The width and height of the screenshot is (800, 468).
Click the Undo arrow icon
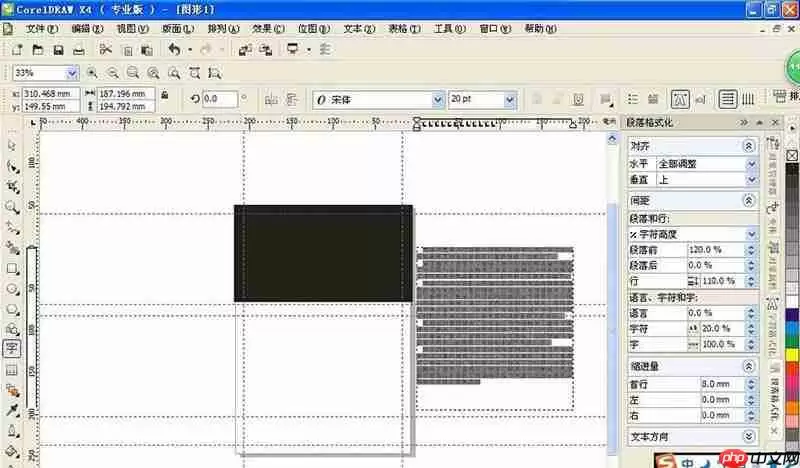pos(174,49)
